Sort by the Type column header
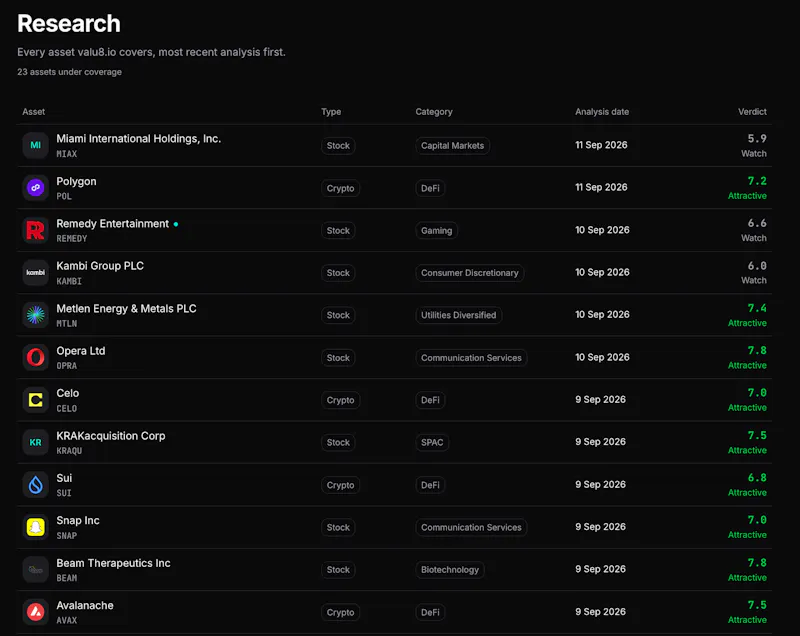This screenshot has height=636, width=800. [331, 112]
